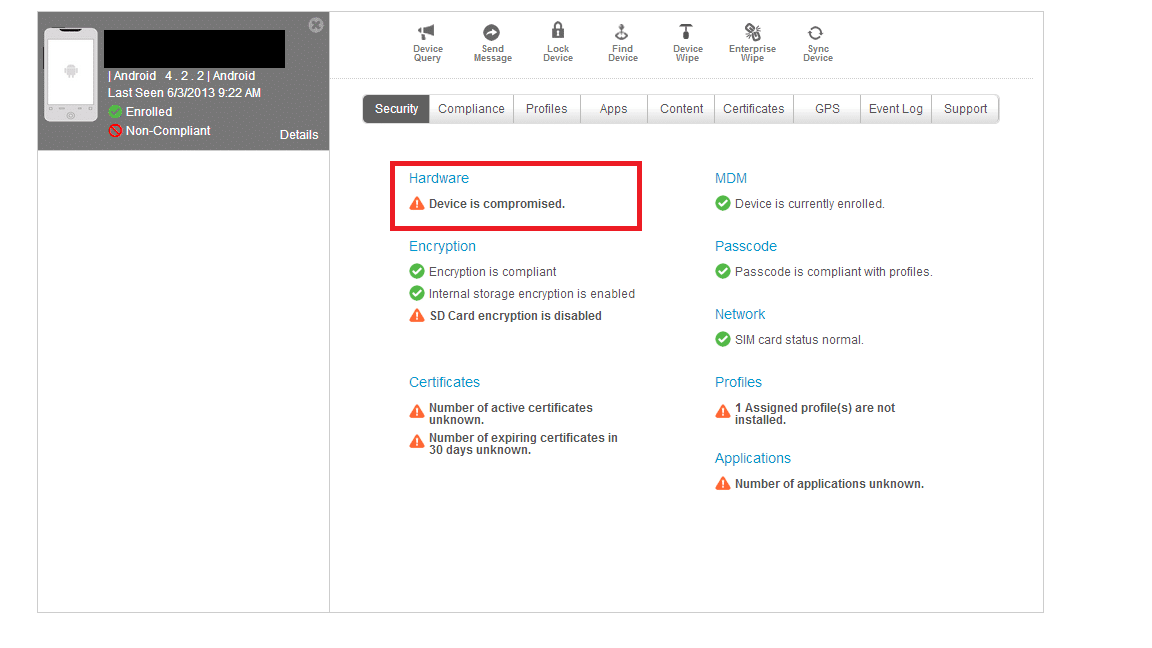1152x648 pixels.
Task: Click 'Passcode is compliant with profiles.' text
Action: (834, 272)
